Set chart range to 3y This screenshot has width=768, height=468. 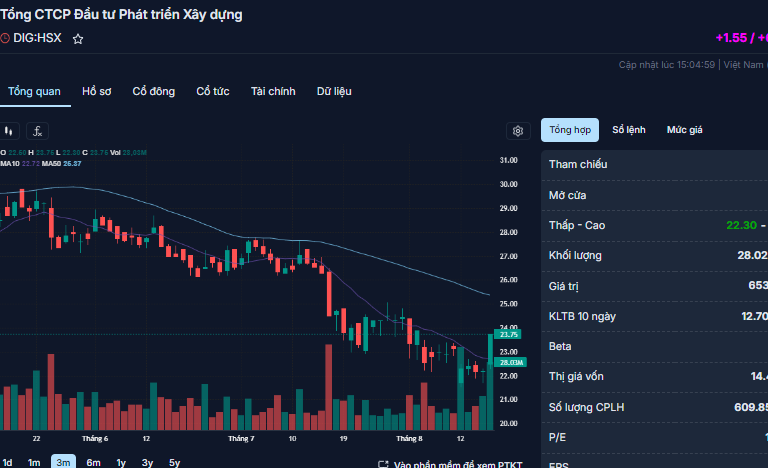[x=147, y=463]
